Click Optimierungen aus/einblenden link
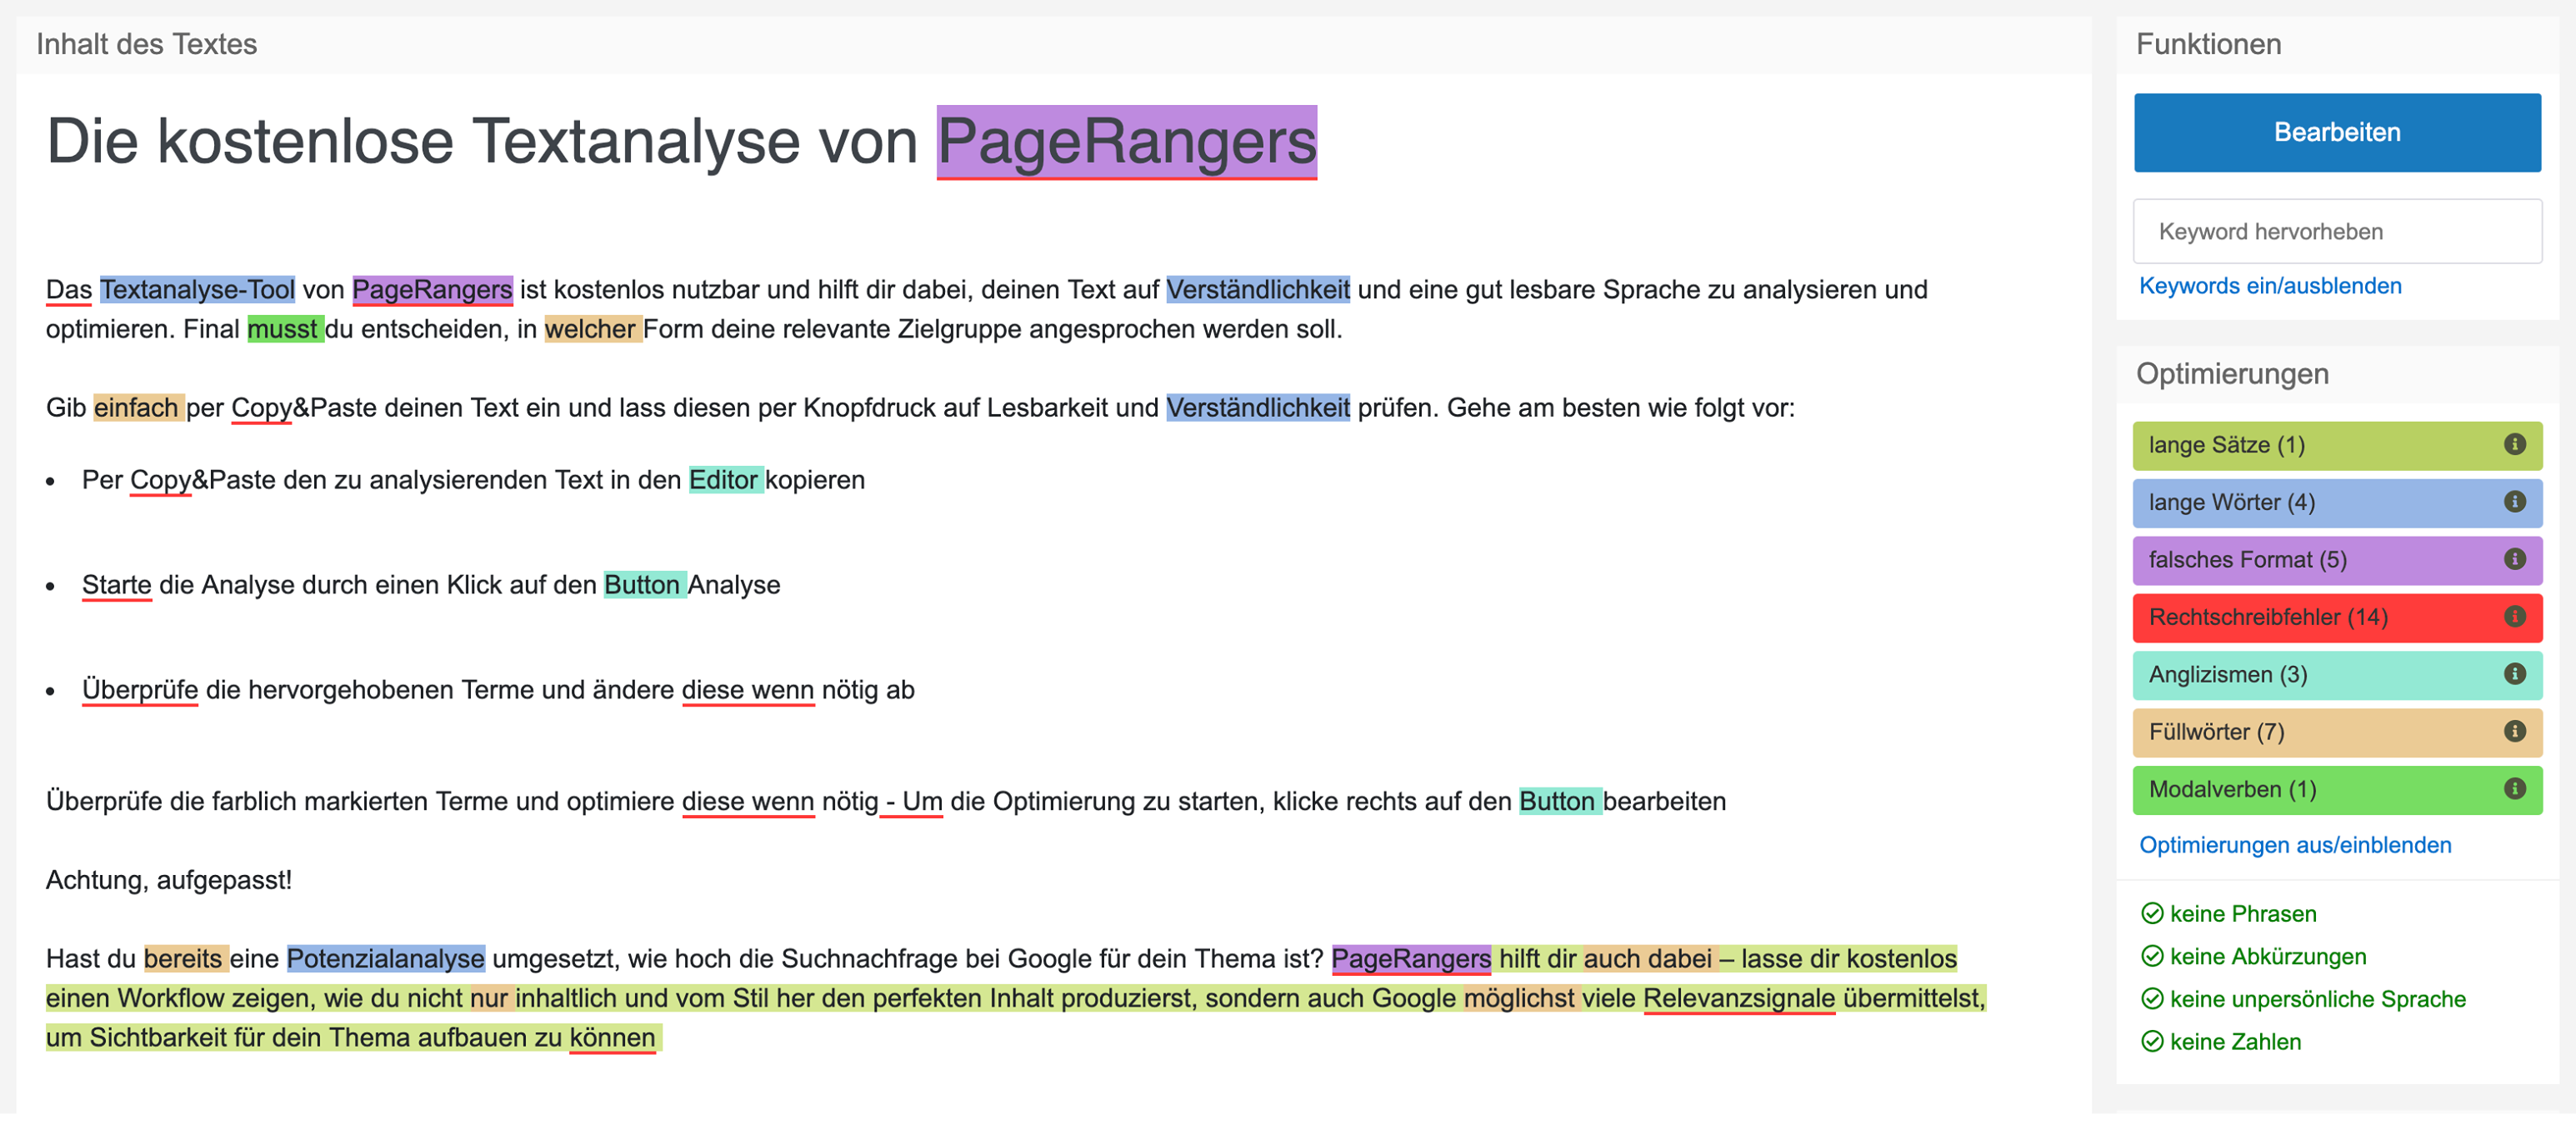Image resolution: width=2576 pixels, height=1130 pixels. pyautogui.click(x=2294, y=845)
